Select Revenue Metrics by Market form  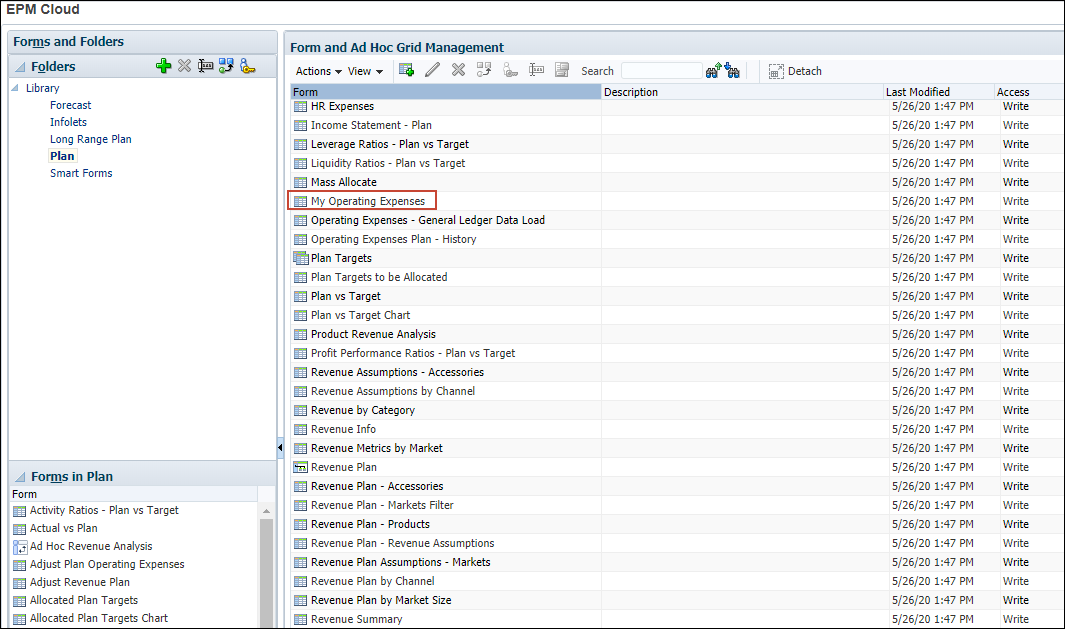pyautogui.click(x=377, y=448)
